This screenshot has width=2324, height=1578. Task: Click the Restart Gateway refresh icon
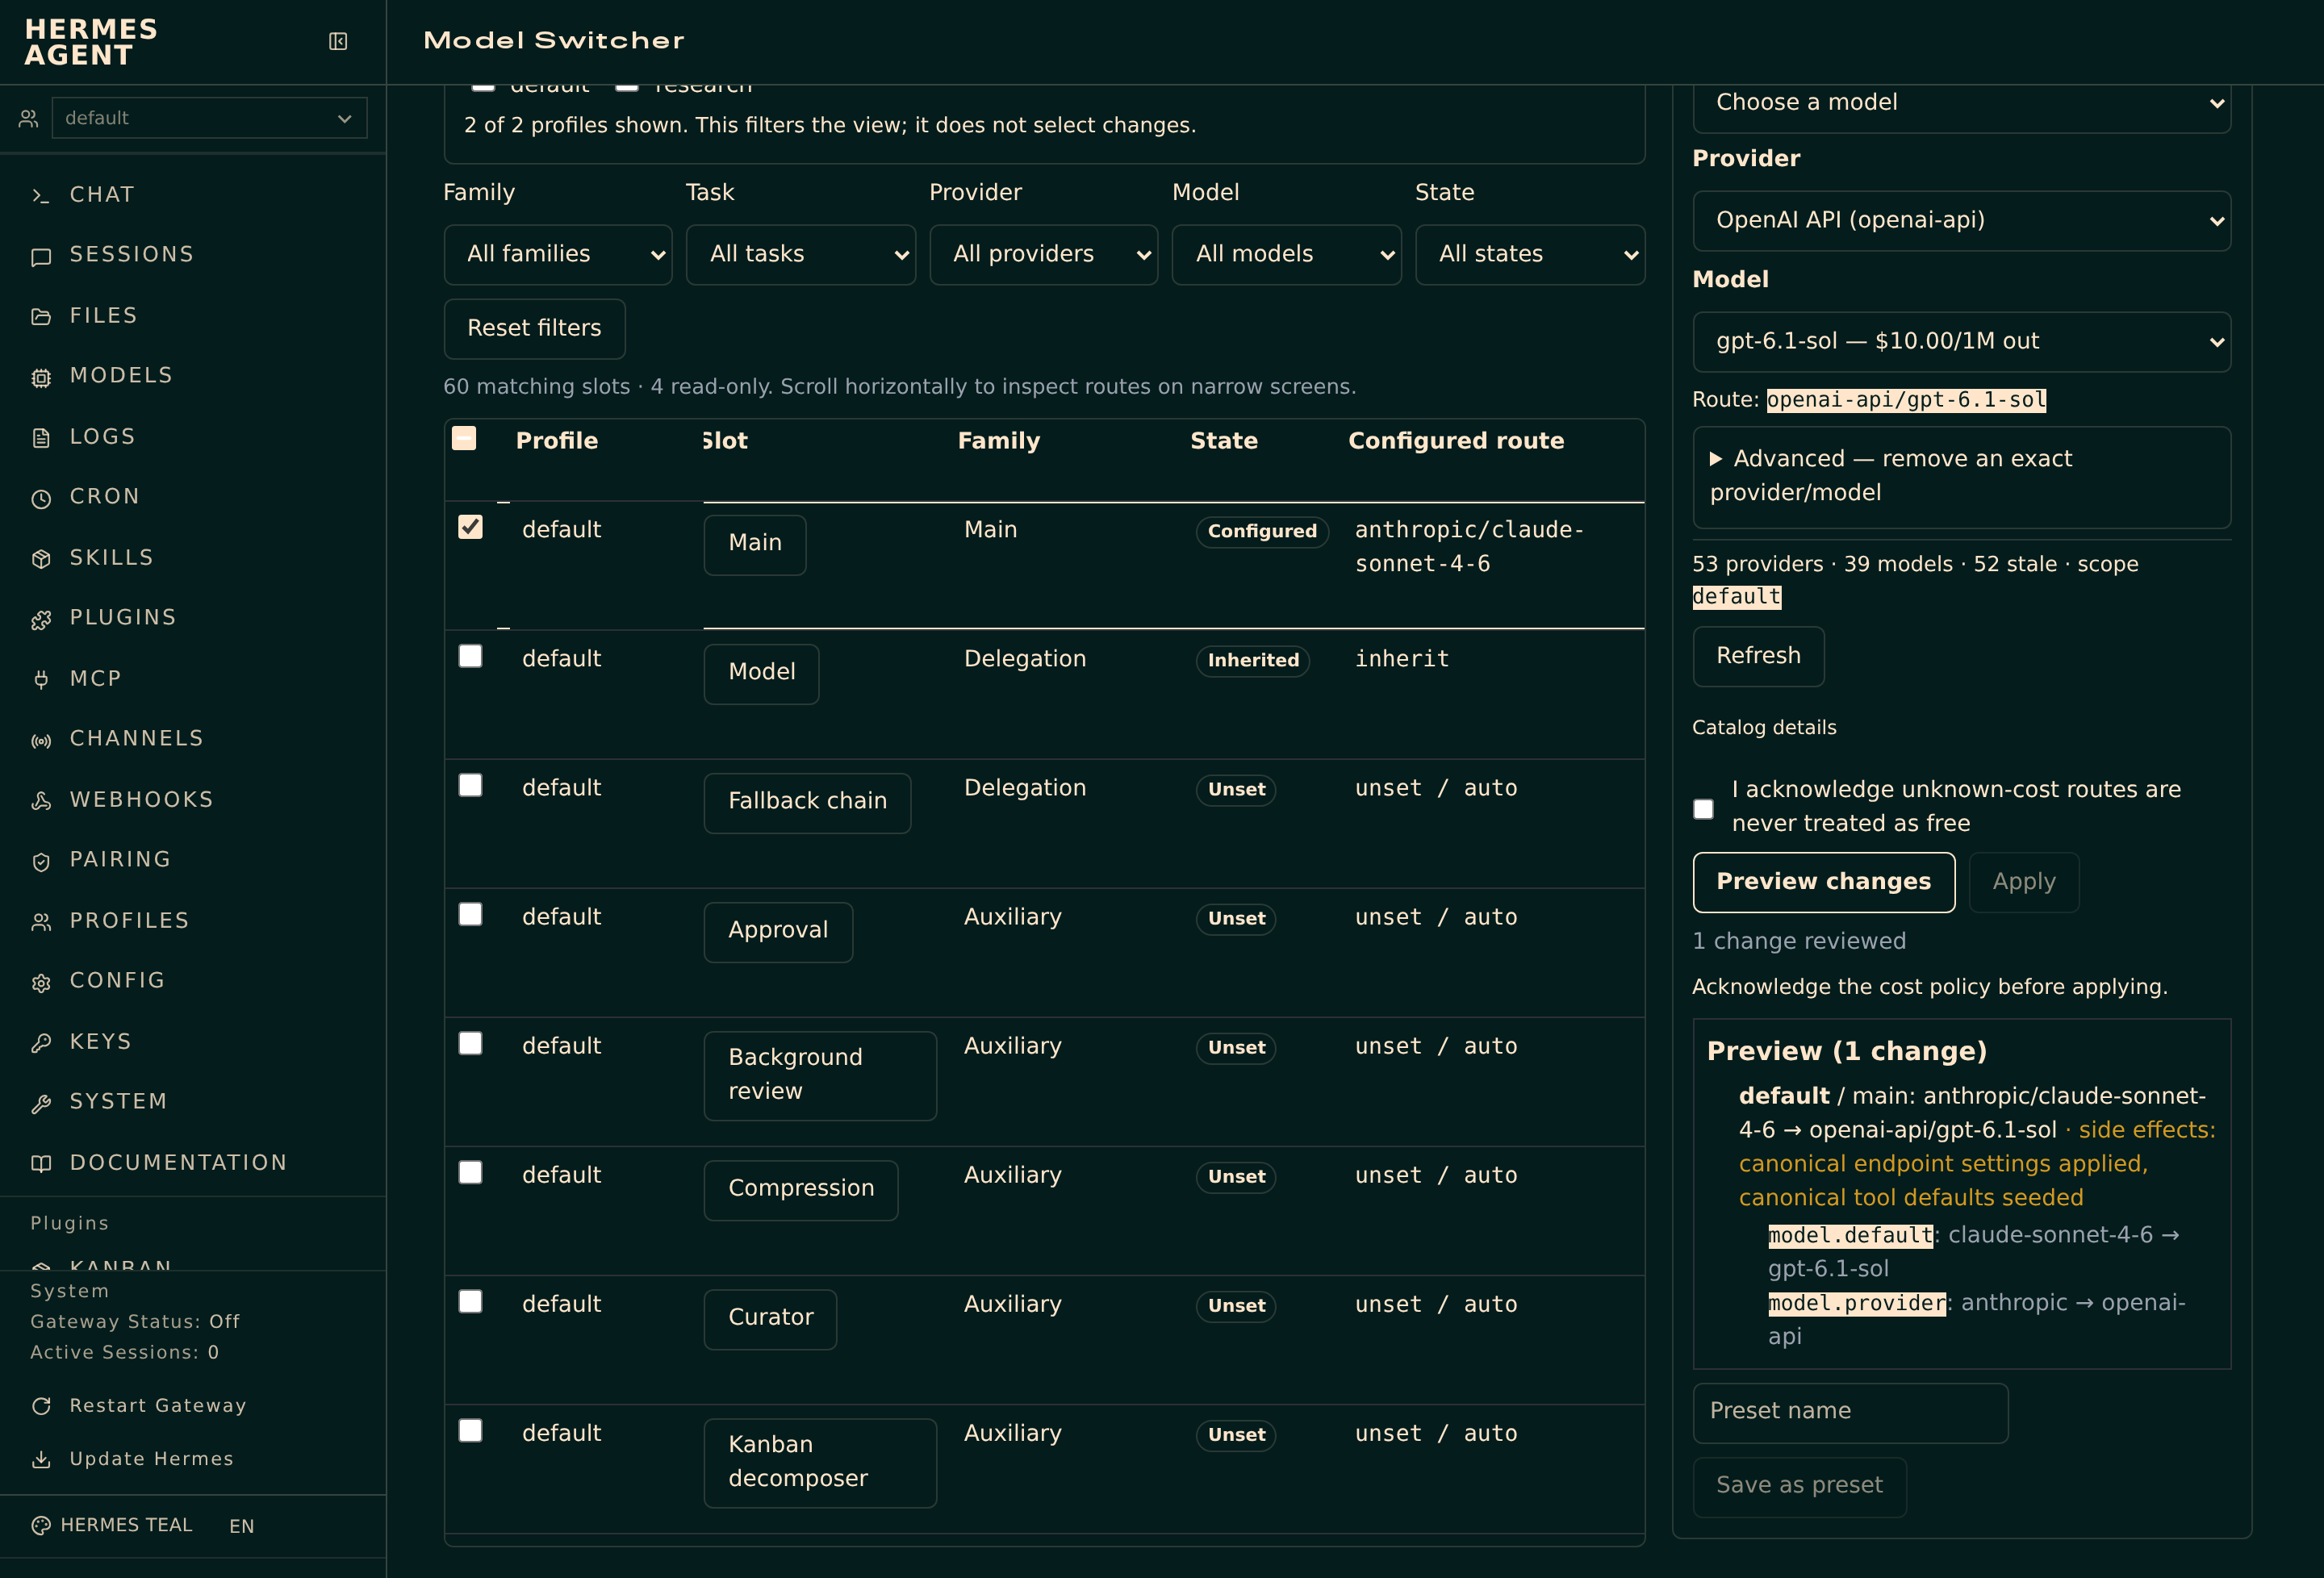[41, 1406]
